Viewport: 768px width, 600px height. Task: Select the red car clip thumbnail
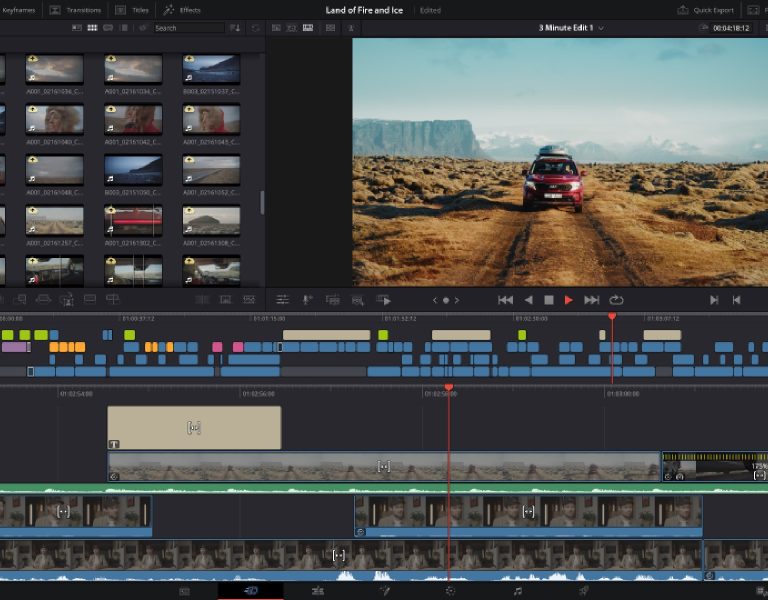tap(133, 218)
